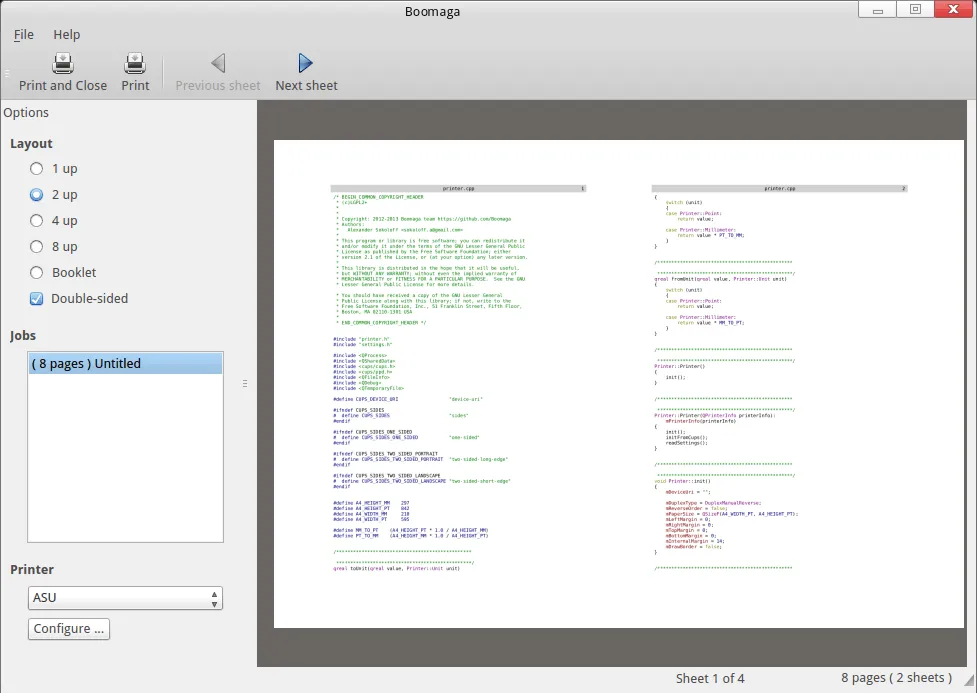Switch to Booklet layout mode
The width and height of the screenshot is (977, 693).
(36, 272)
